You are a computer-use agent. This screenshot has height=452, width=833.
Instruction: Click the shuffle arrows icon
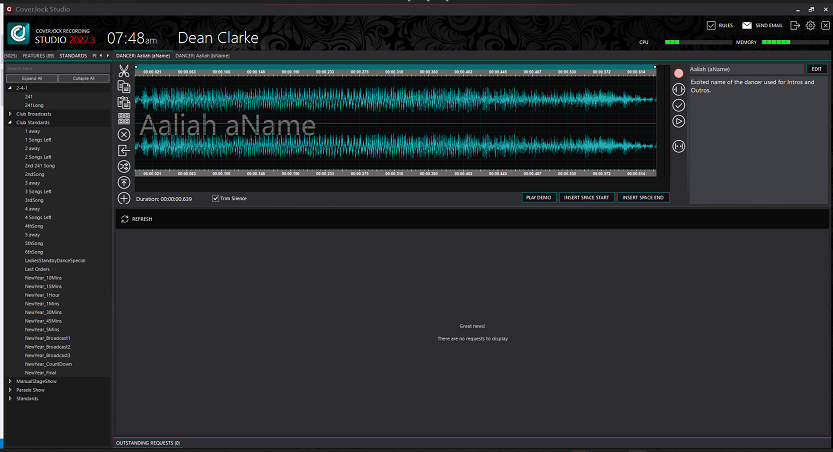(124, 166)
